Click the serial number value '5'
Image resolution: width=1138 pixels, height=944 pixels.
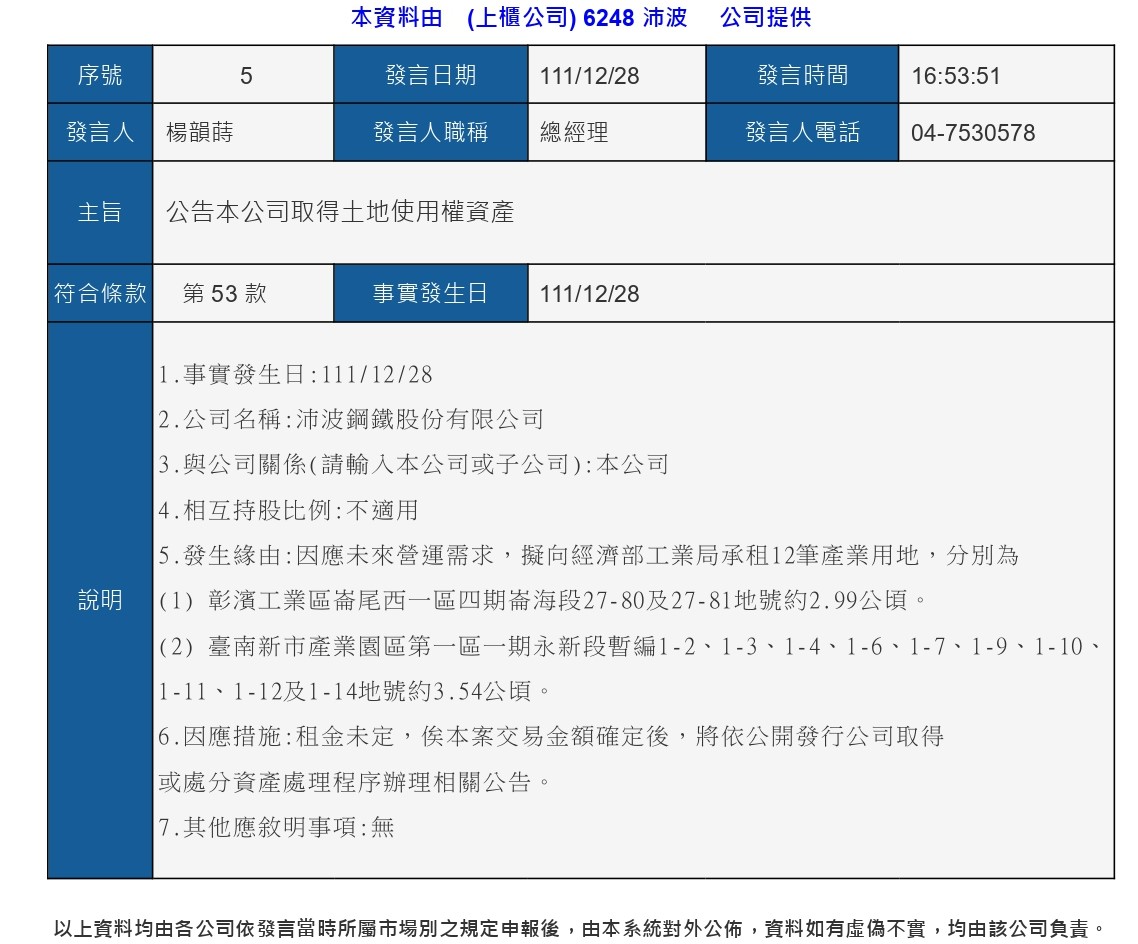coord(245,75)
